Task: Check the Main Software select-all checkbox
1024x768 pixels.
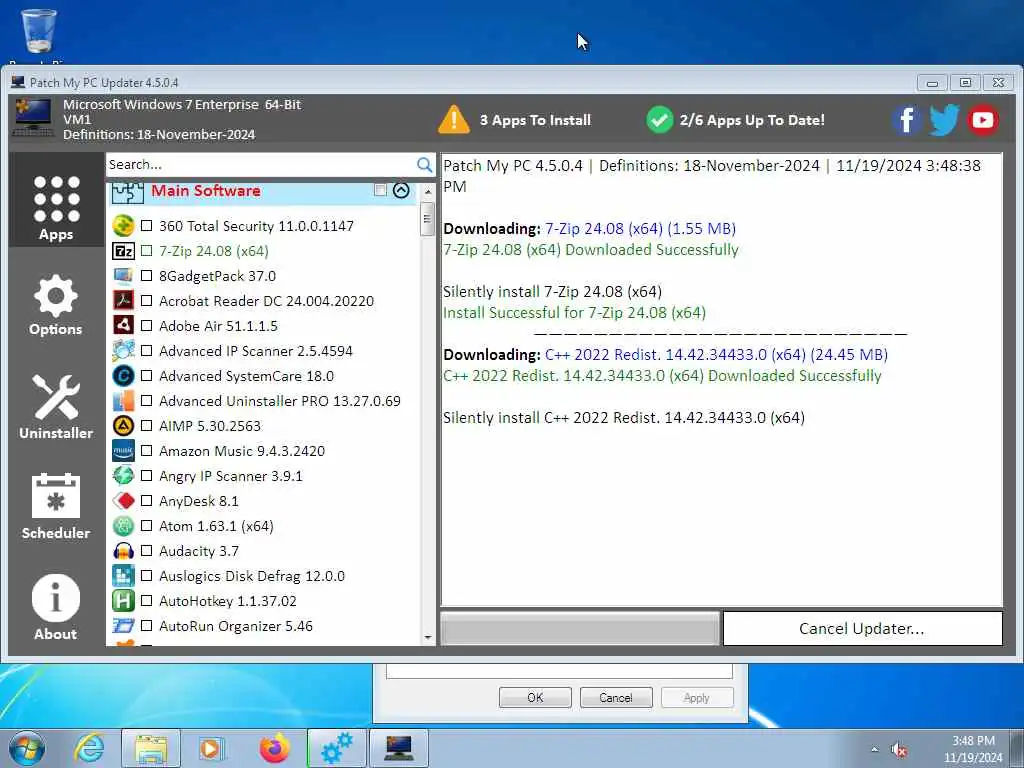Action: tap(380, 190)
